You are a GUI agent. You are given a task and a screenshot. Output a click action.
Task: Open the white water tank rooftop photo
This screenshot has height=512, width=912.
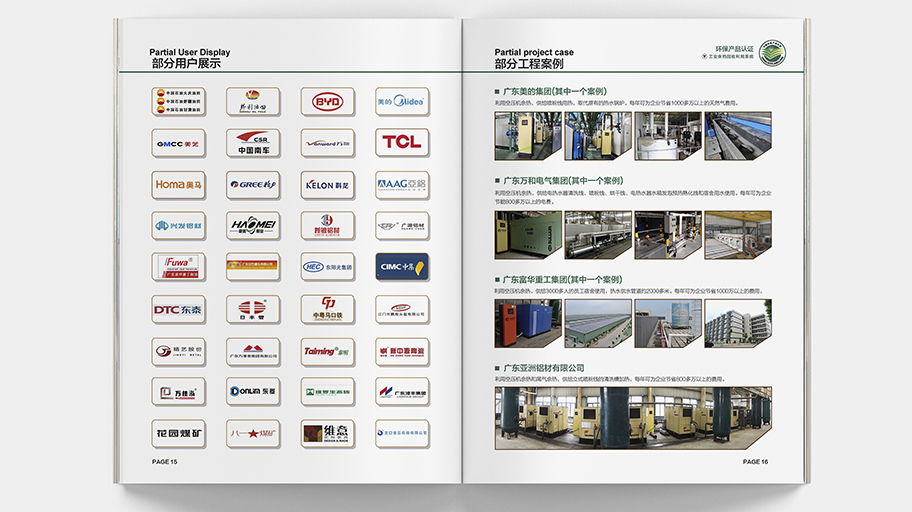pos(668,323)
